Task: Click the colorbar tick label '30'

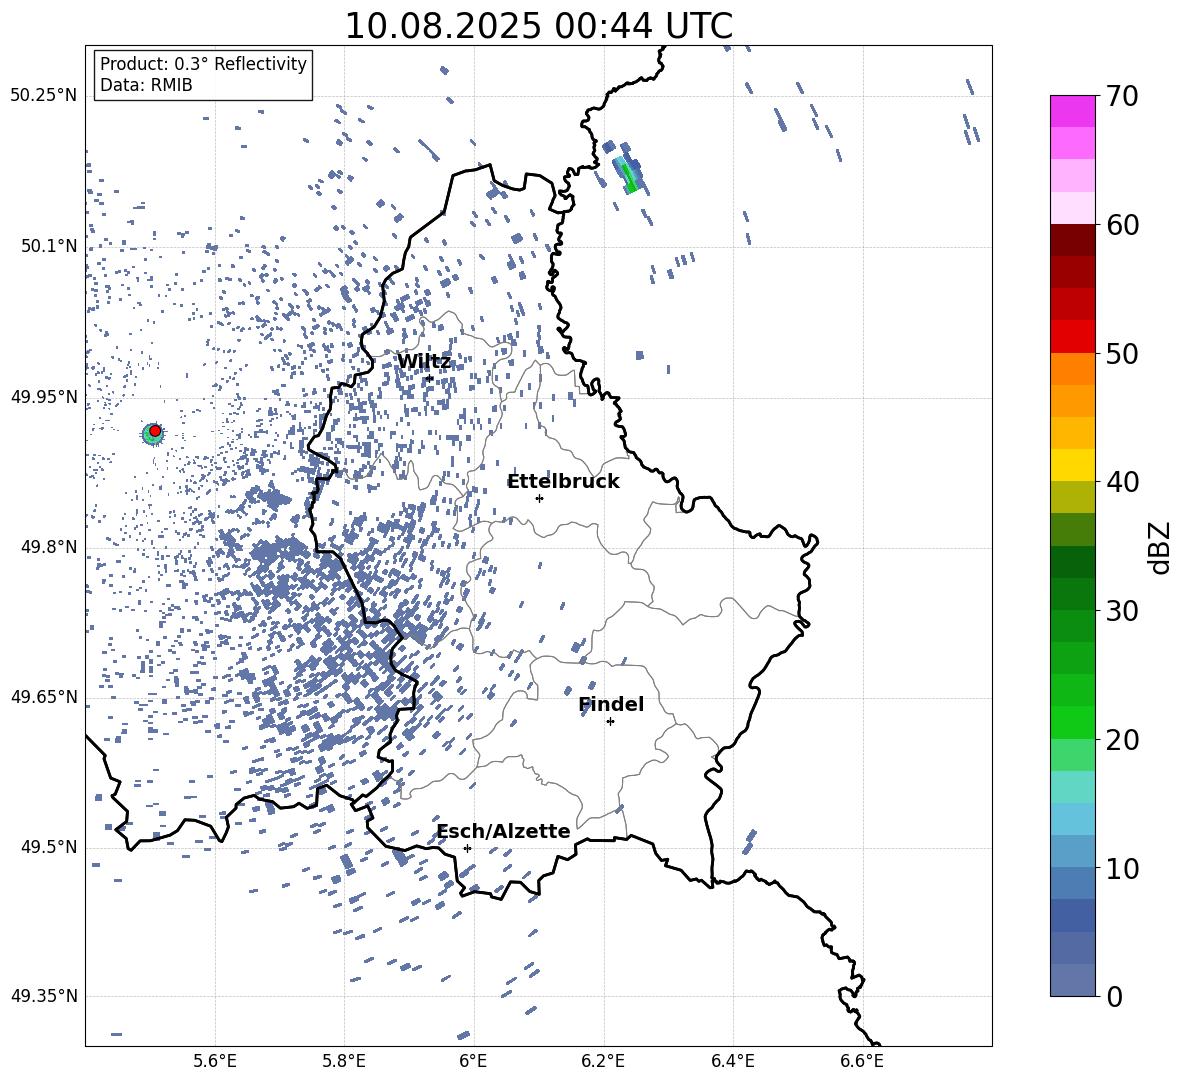Action: (1122, 611)
